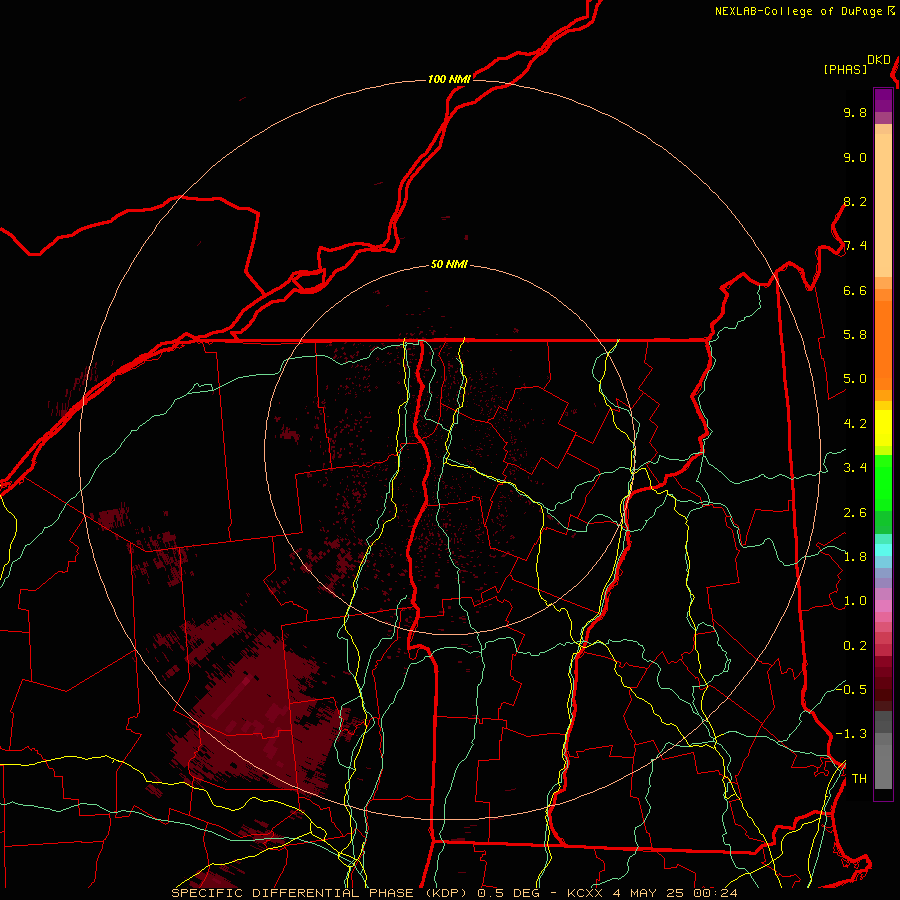Viewport: 900px width, 900px height.
Task: Click the 2.6 value on the color scale
Action: click(x=855, y=512)
